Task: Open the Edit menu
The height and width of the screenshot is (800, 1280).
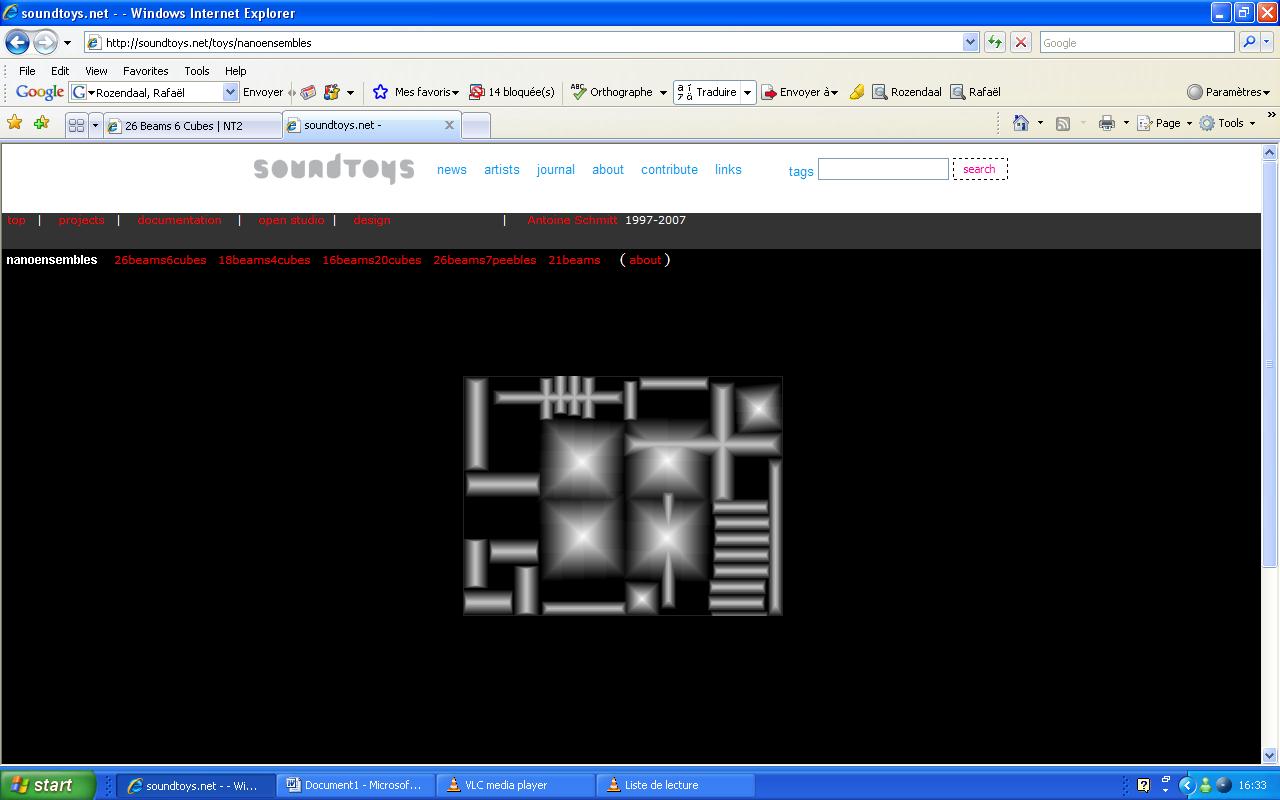Action: coord(60,71)
